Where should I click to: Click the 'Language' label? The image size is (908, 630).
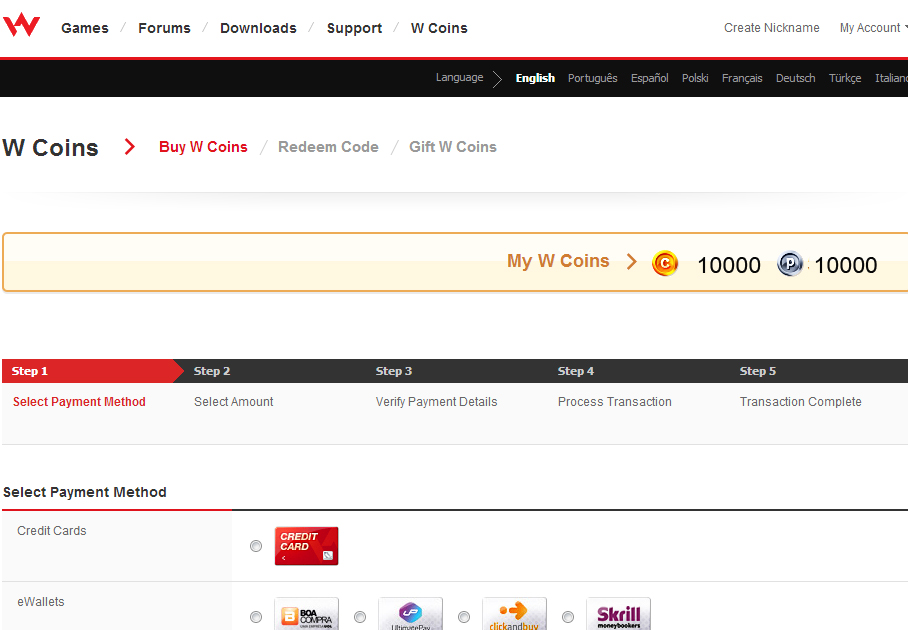click(459, 78)
